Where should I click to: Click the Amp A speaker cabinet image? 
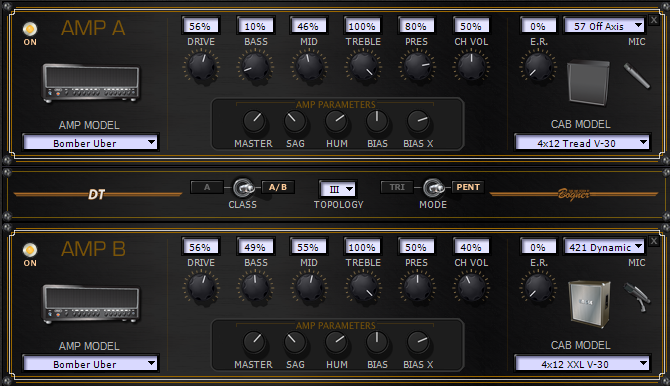coord(588,83)
